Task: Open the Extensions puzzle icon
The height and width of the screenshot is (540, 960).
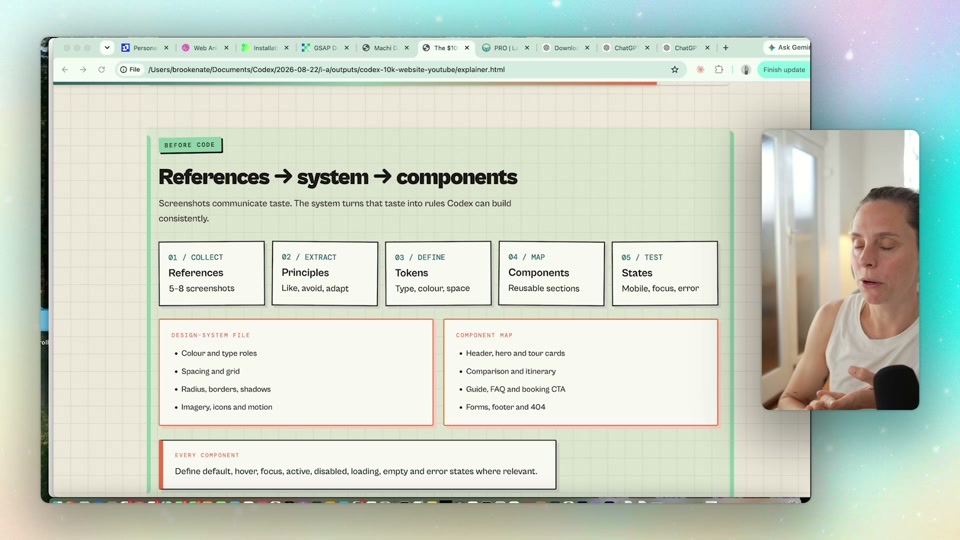Action: (719, 70)
